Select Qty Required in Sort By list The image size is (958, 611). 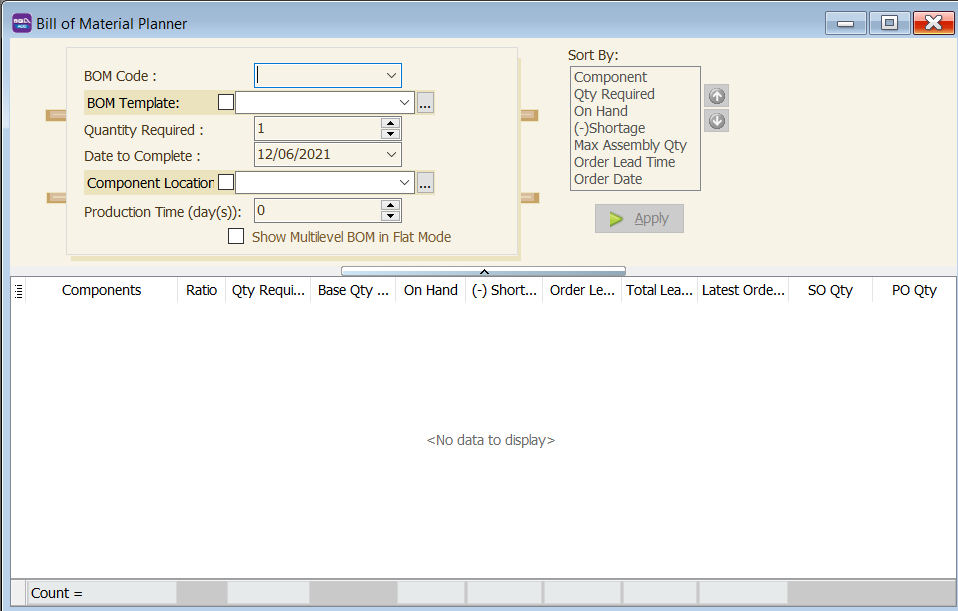tap(614, 94)
